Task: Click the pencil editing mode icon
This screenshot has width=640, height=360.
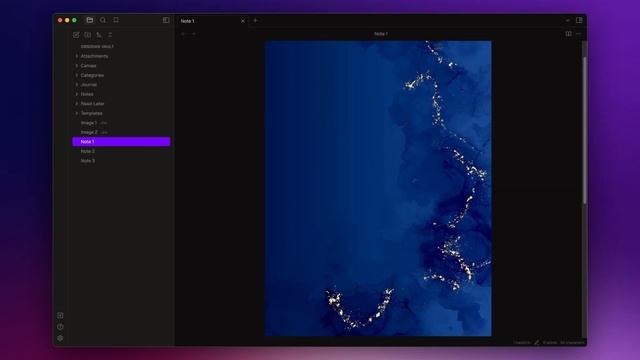Action: tap(536, 342)
